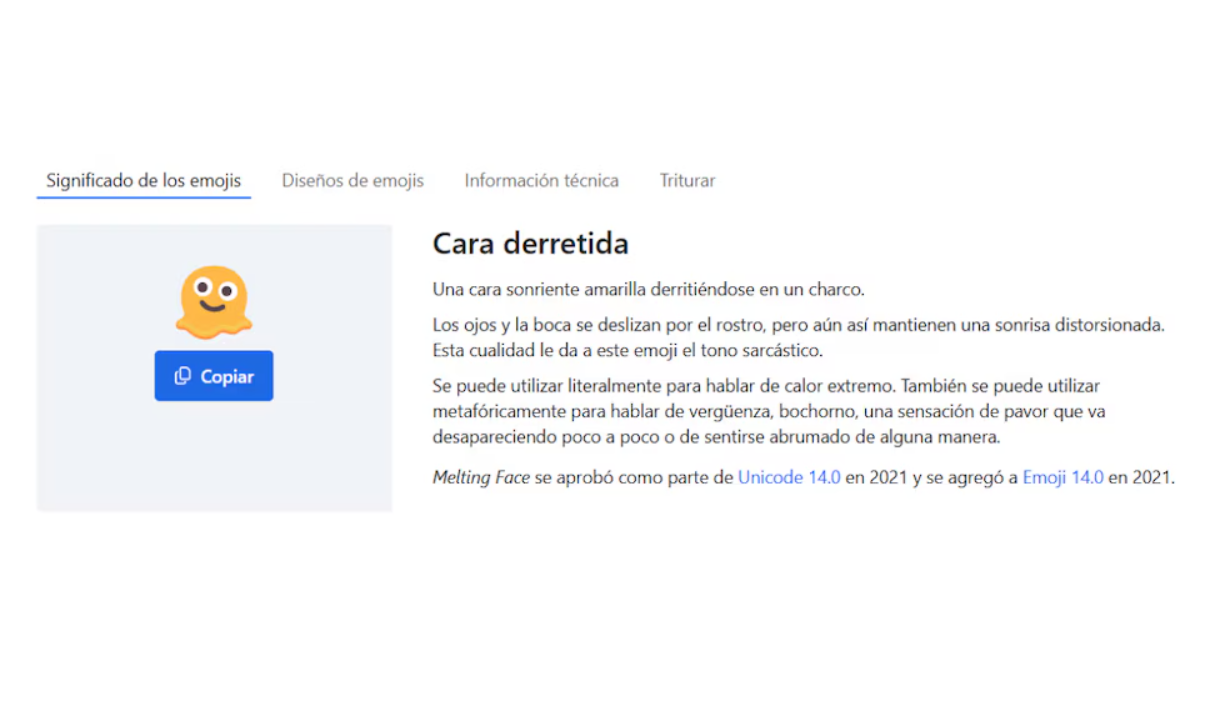Click the orange melted puddle of the emoji
Screen dimensions: 1232x713
(215, 328)
